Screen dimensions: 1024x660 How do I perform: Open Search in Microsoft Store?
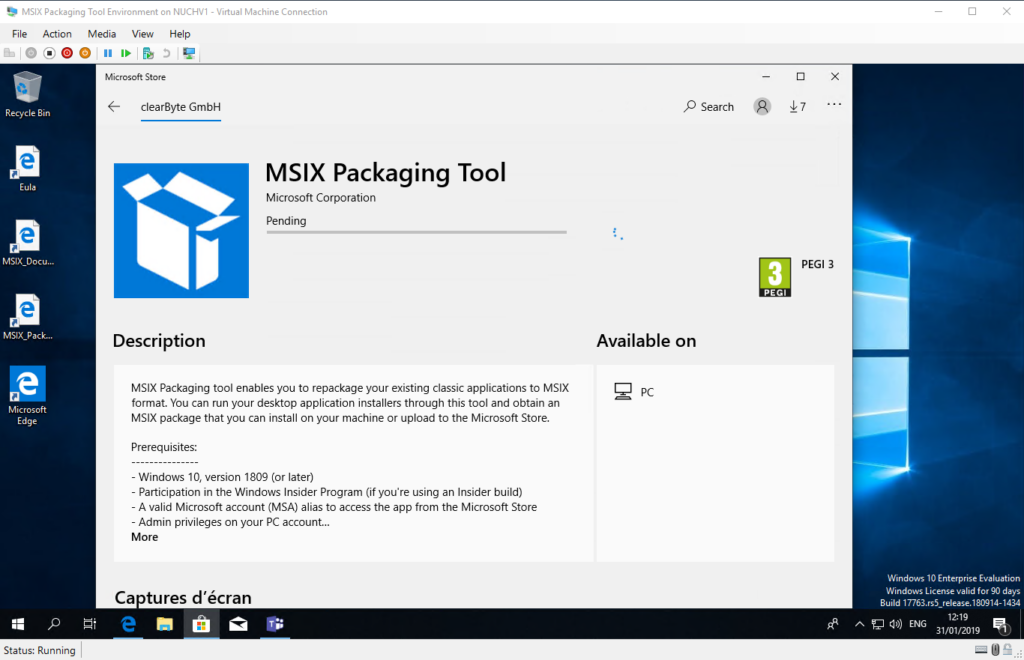709,106
